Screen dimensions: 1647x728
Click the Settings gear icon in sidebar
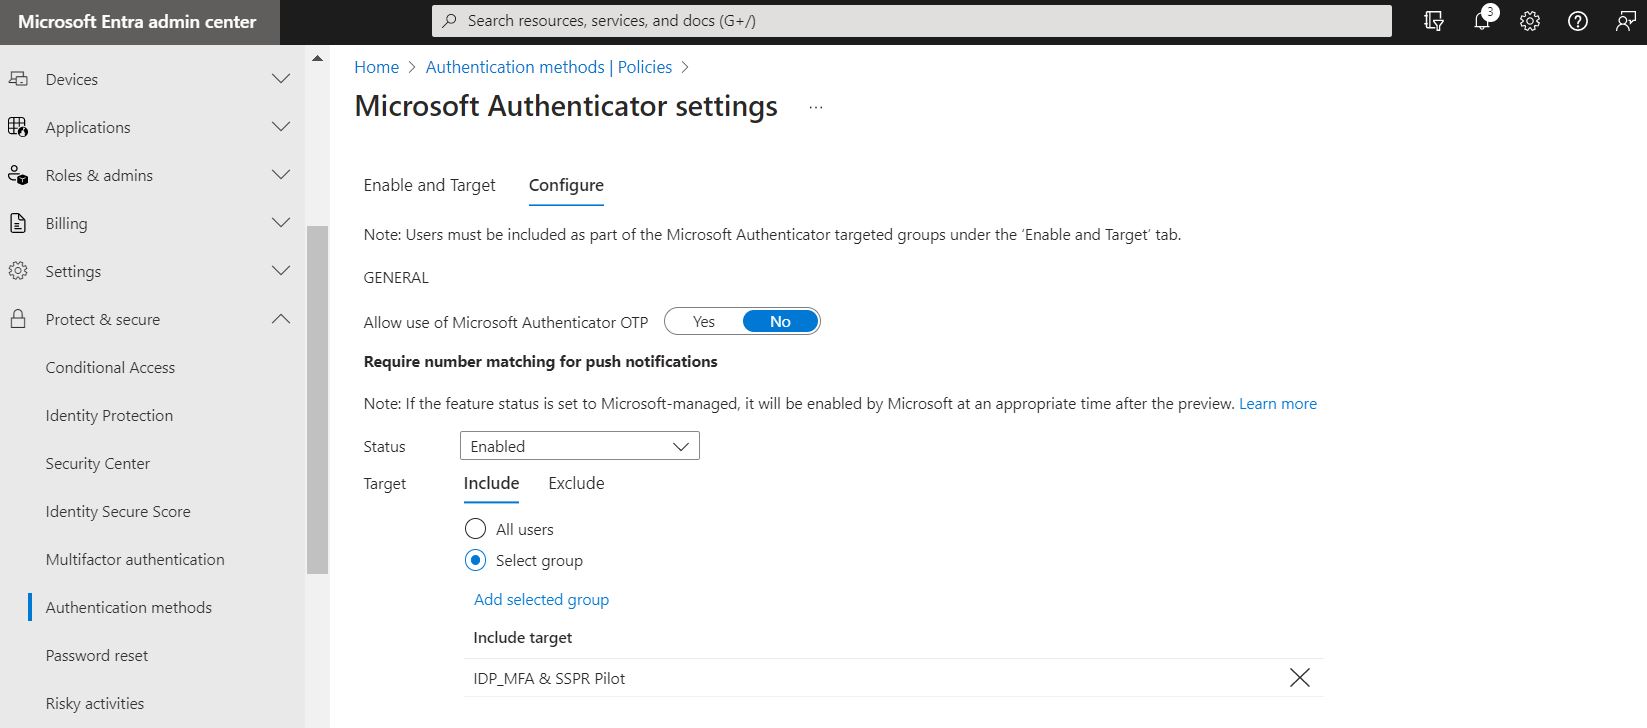click(x=18, y=271)
